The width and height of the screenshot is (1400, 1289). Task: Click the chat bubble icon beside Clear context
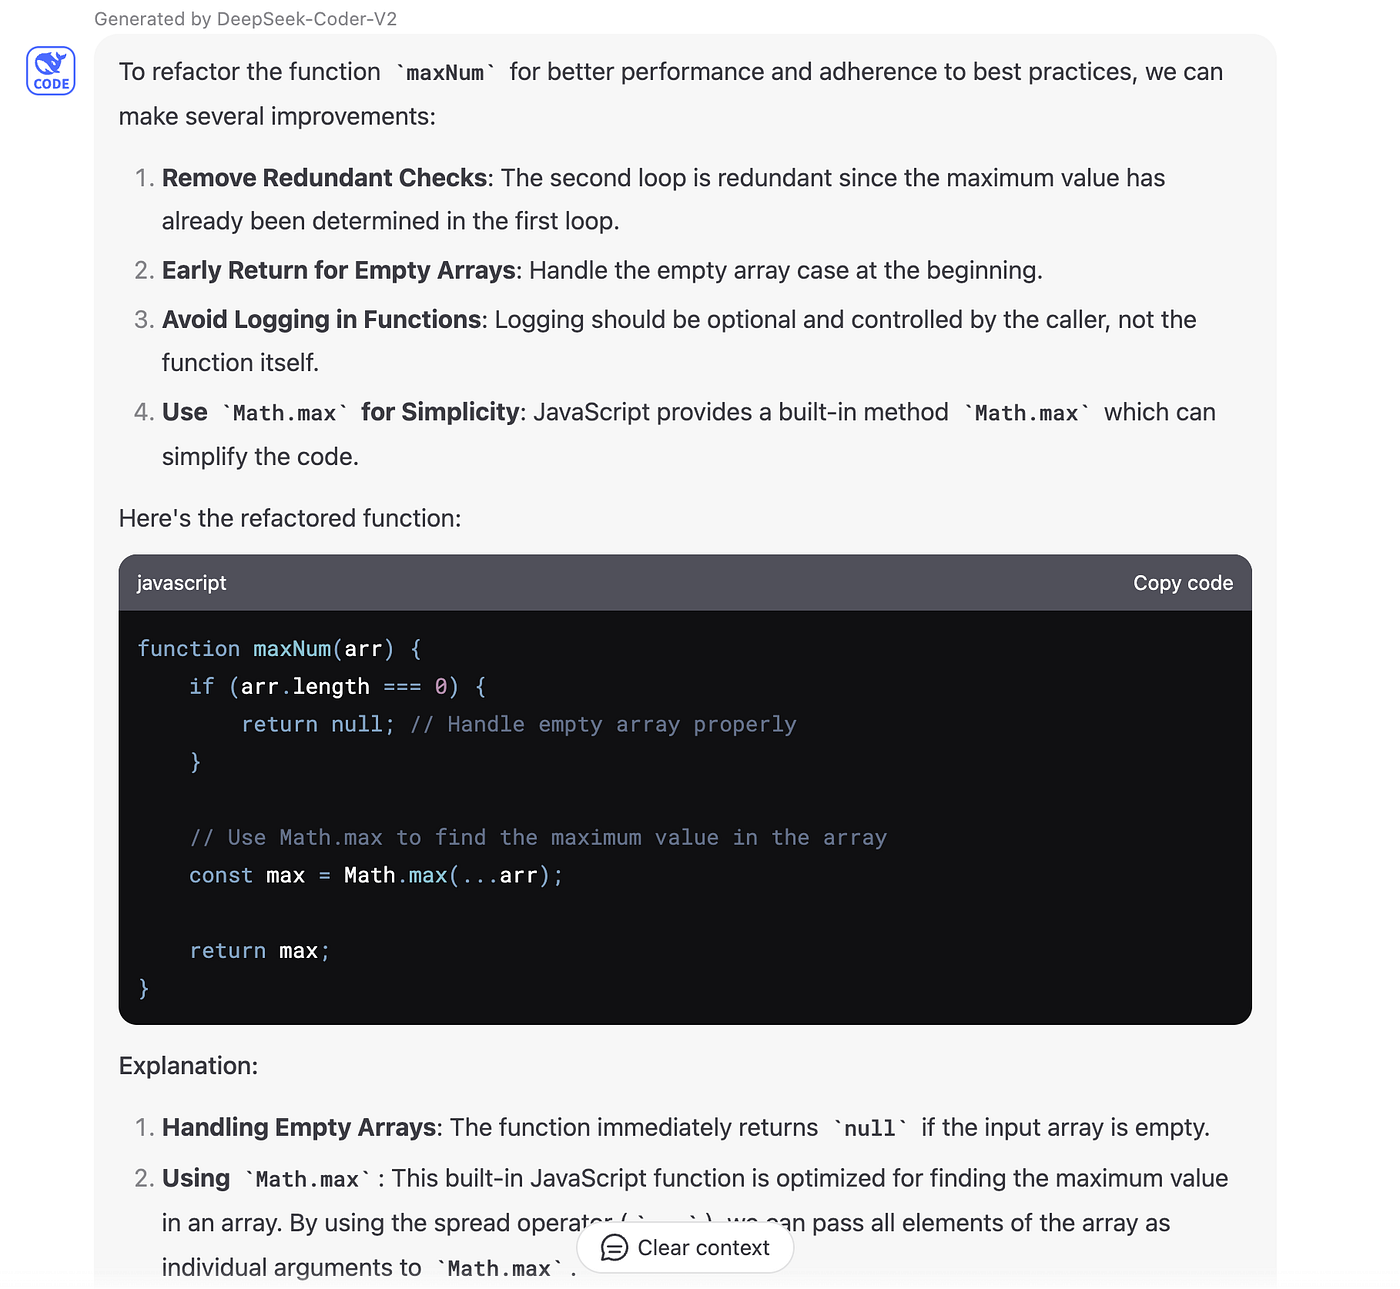click(614, 1248)
